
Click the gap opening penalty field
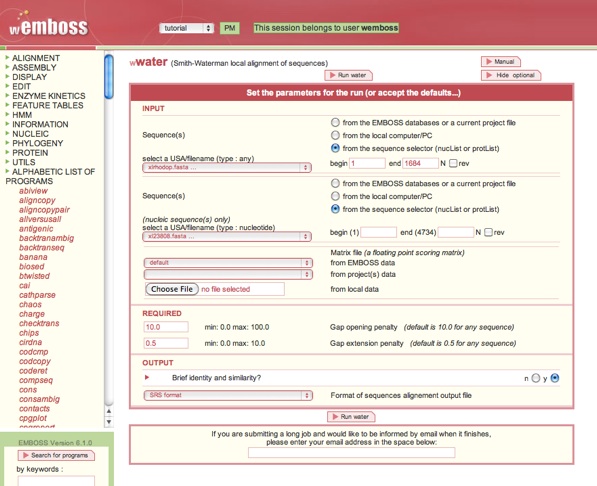(x=166, y=327)
